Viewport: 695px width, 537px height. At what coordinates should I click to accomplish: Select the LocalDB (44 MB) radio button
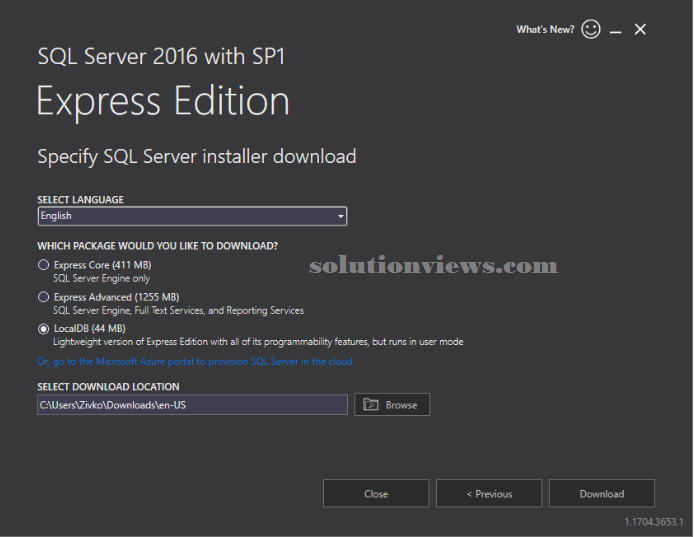pos(43,329)
